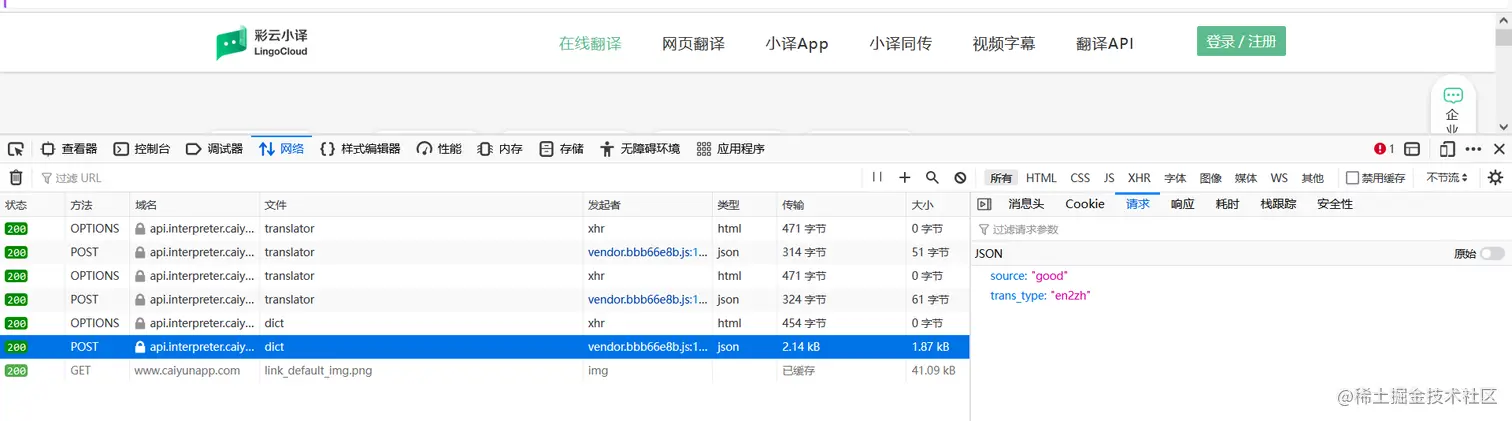Toggle the 原始 (raw) switch
This screenshot has width=1512, height=421.
[x=1492, y=254]
